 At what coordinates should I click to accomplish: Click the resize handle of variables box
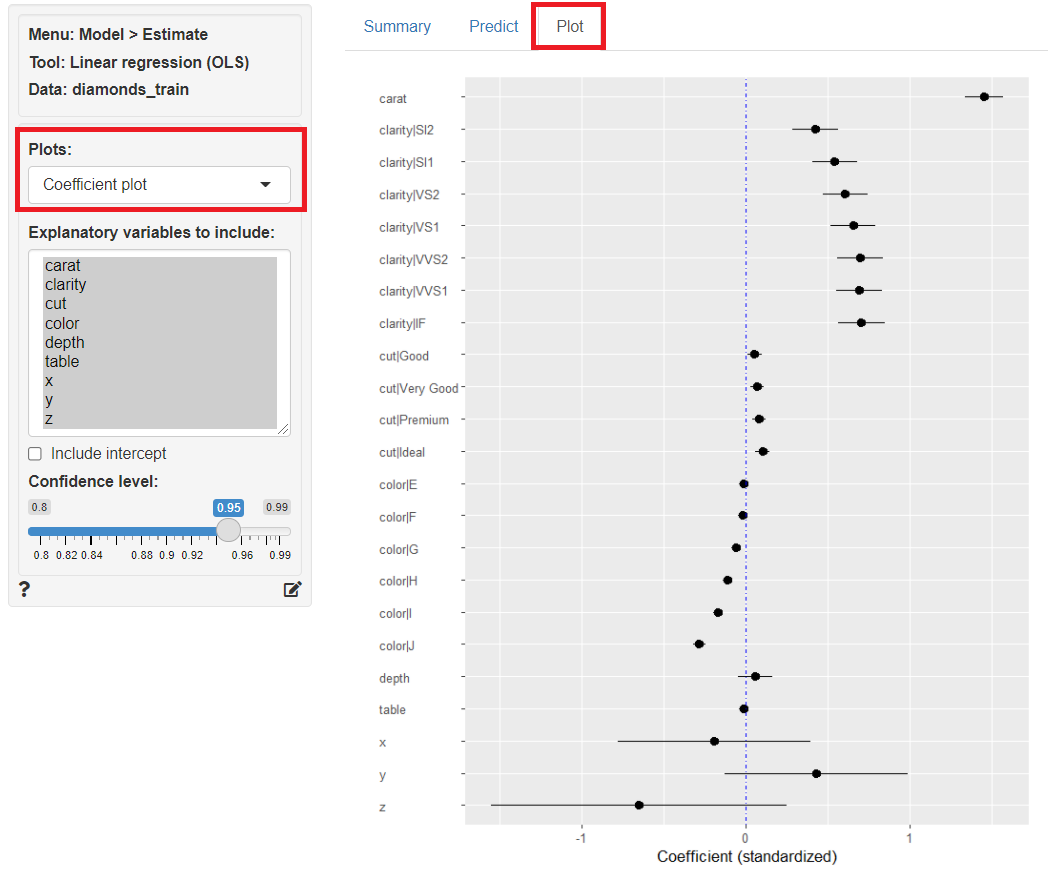[x=284, y=429]
